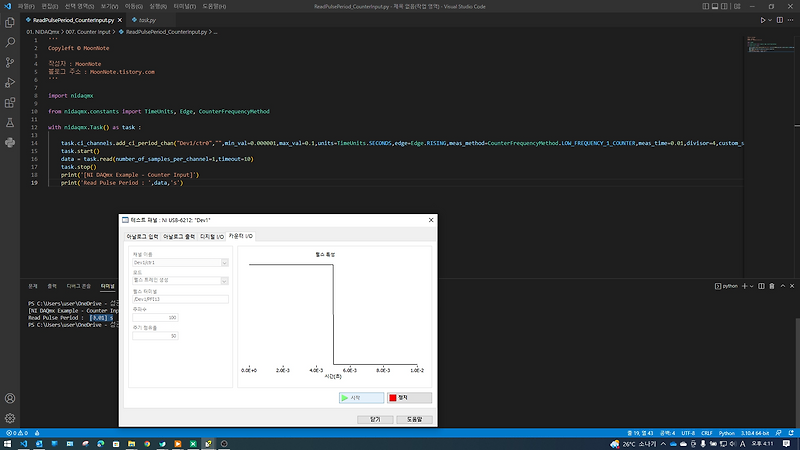The image size is (800, 450).
Task: Click 007. Counter Input breadcrumb
Action: 88,32
